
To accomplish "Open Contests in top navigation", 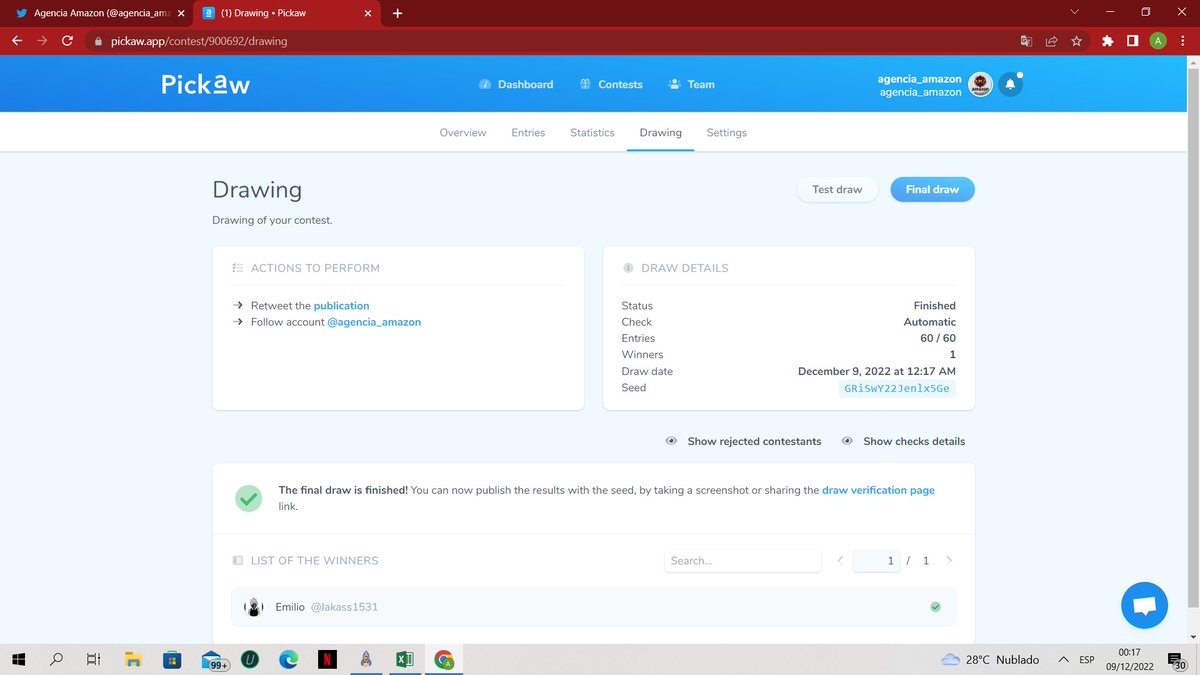I will tap(611, 85).
